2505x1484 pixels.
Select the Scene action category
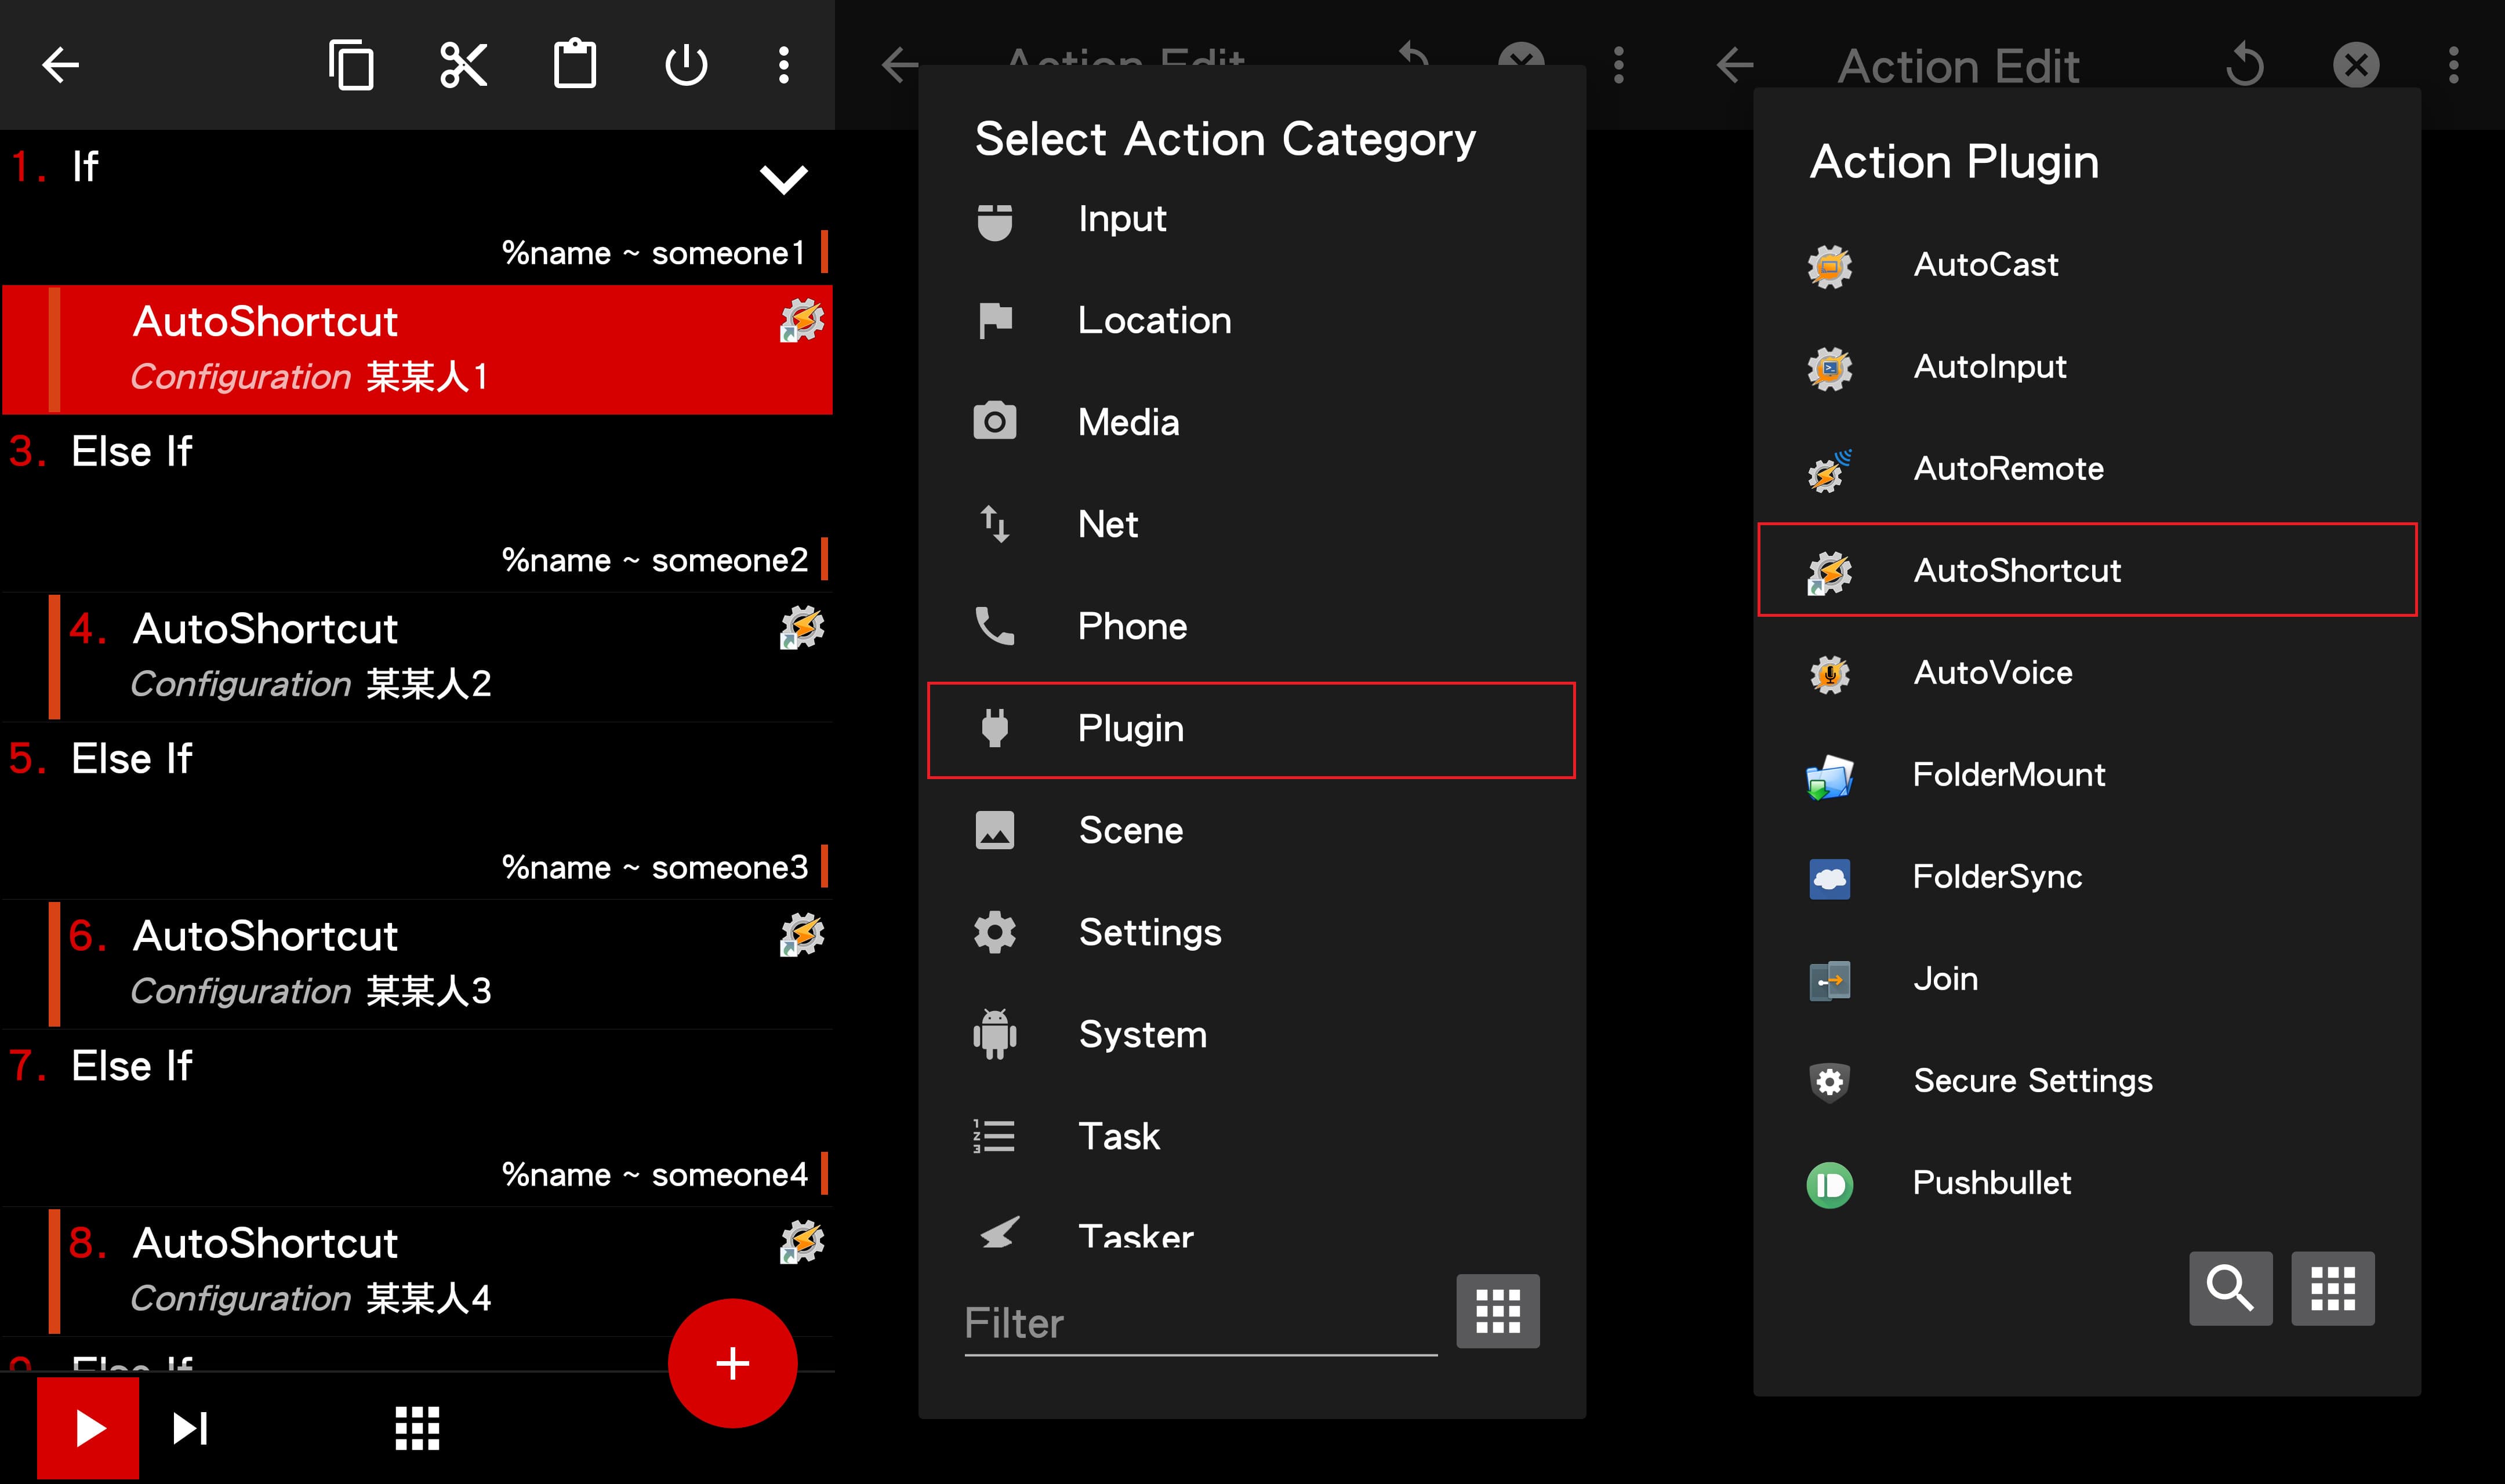click(x=1130, y=831)
